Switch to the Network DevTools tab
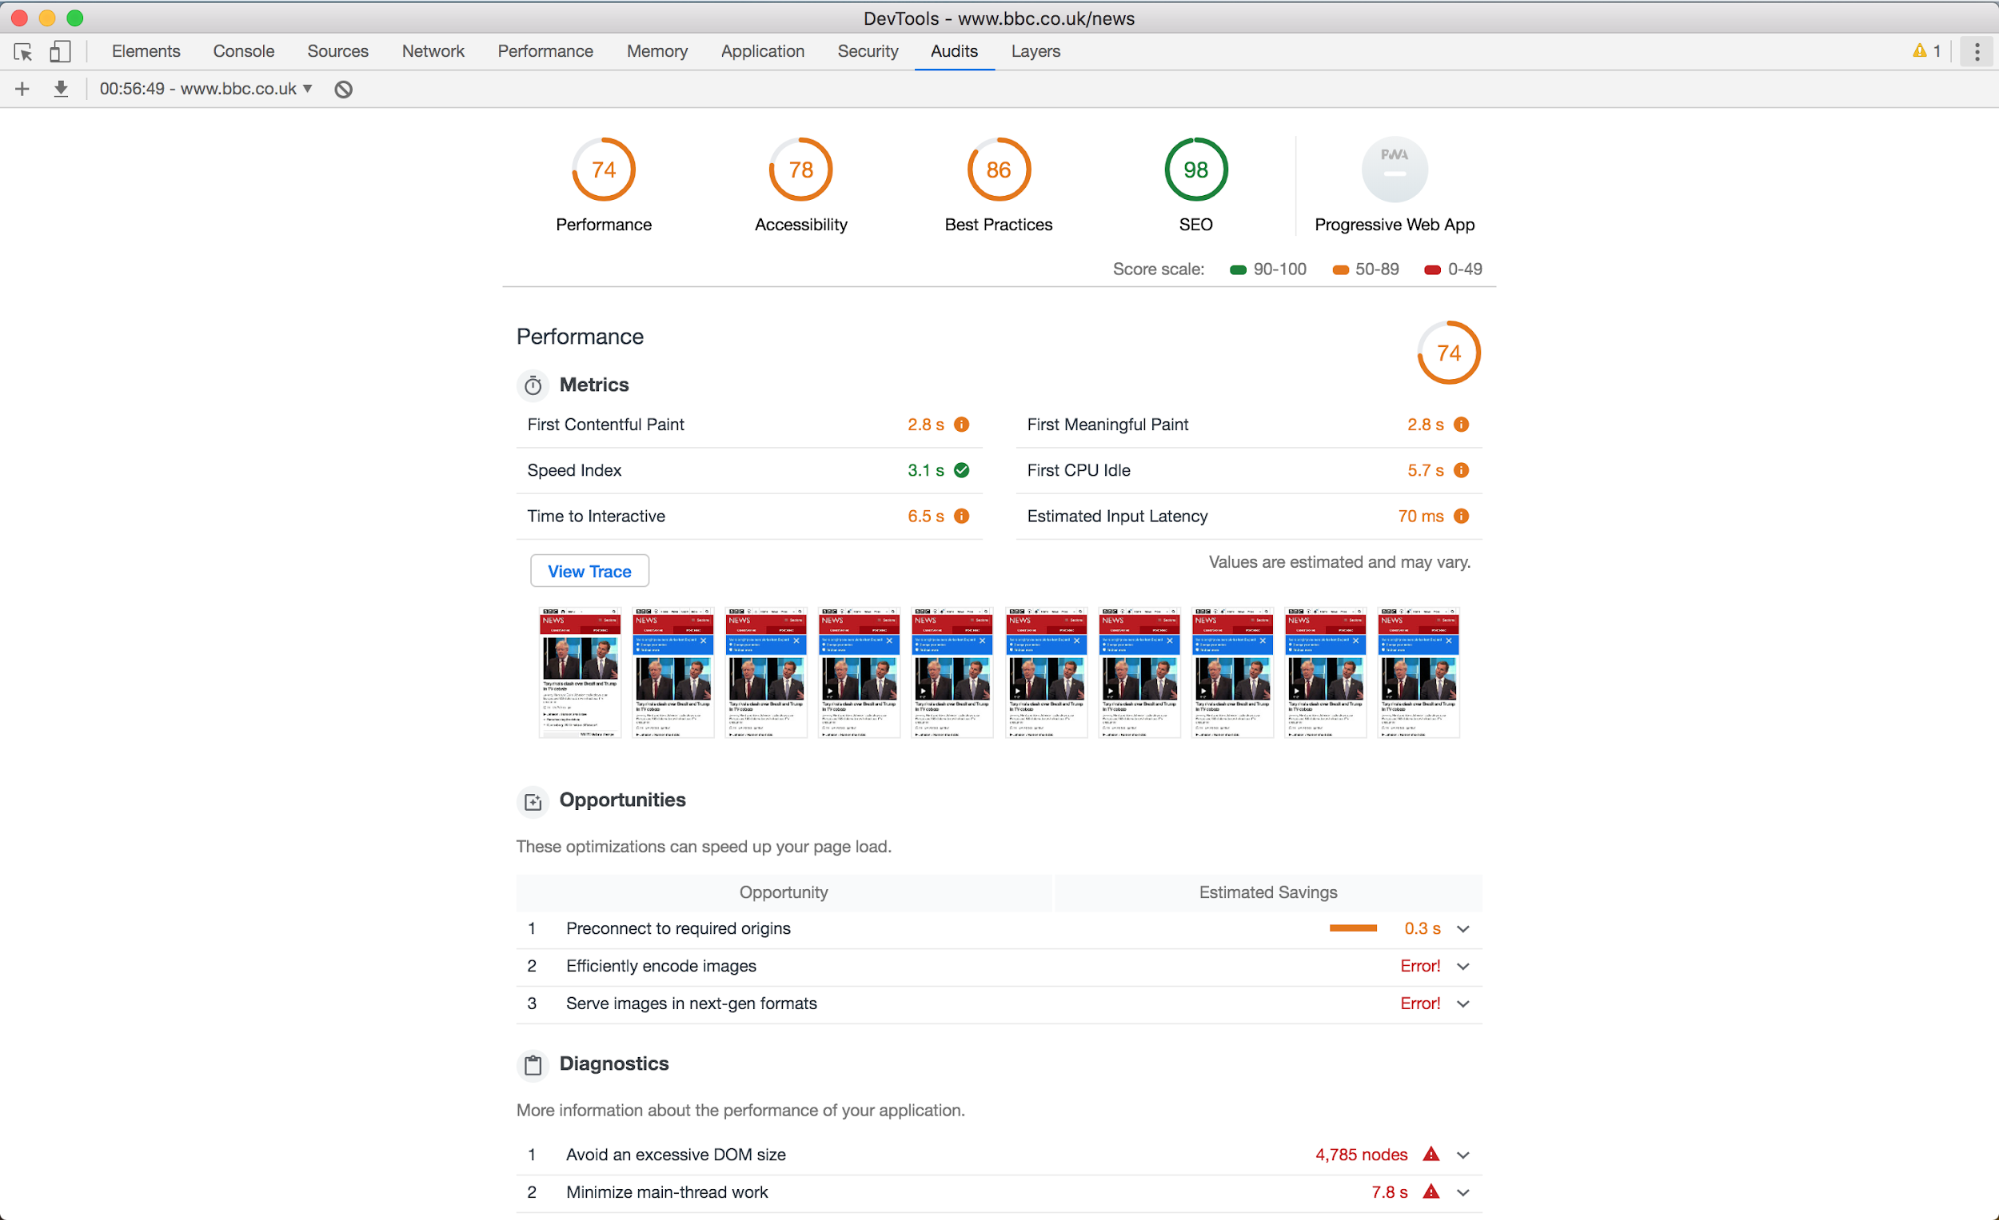The width and height of the screenshot is (1999, 1221). tap(433, 49)
